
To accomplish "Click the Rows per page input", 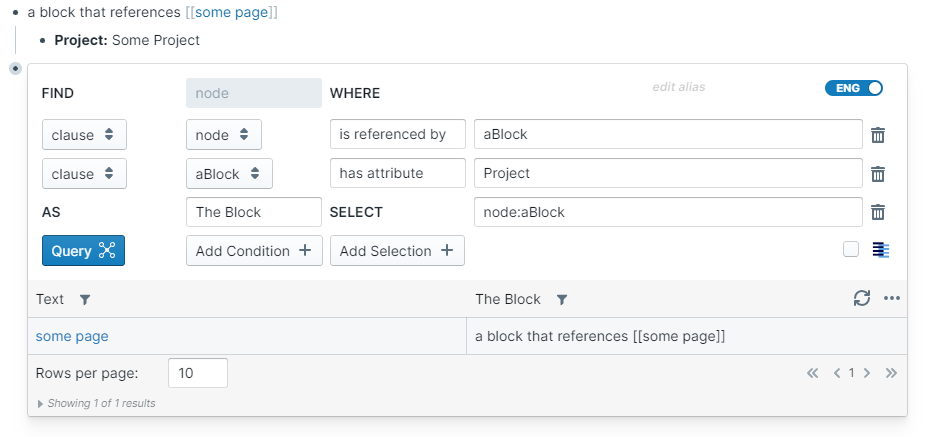I will [x=197, y=373].
